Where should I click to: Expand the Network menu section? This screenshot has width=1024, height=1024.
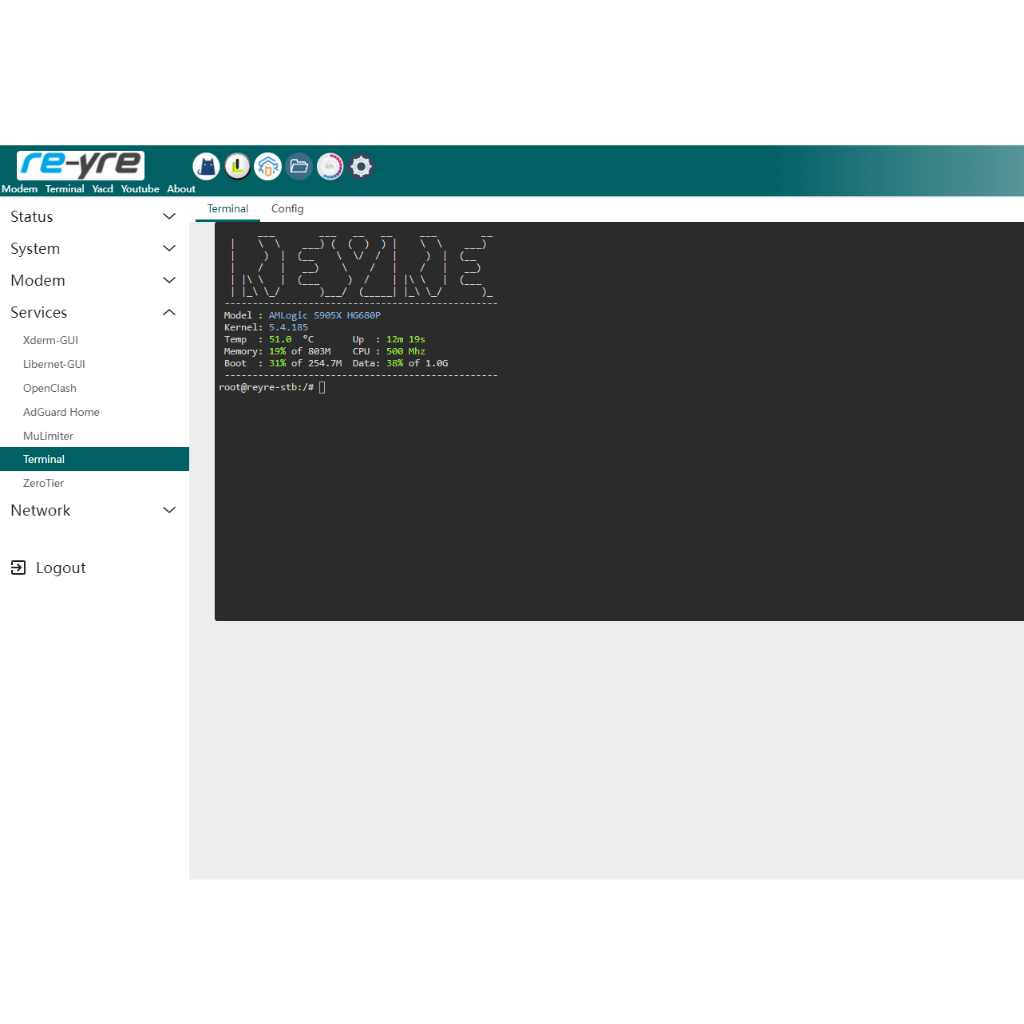click(x=41, y=510)
